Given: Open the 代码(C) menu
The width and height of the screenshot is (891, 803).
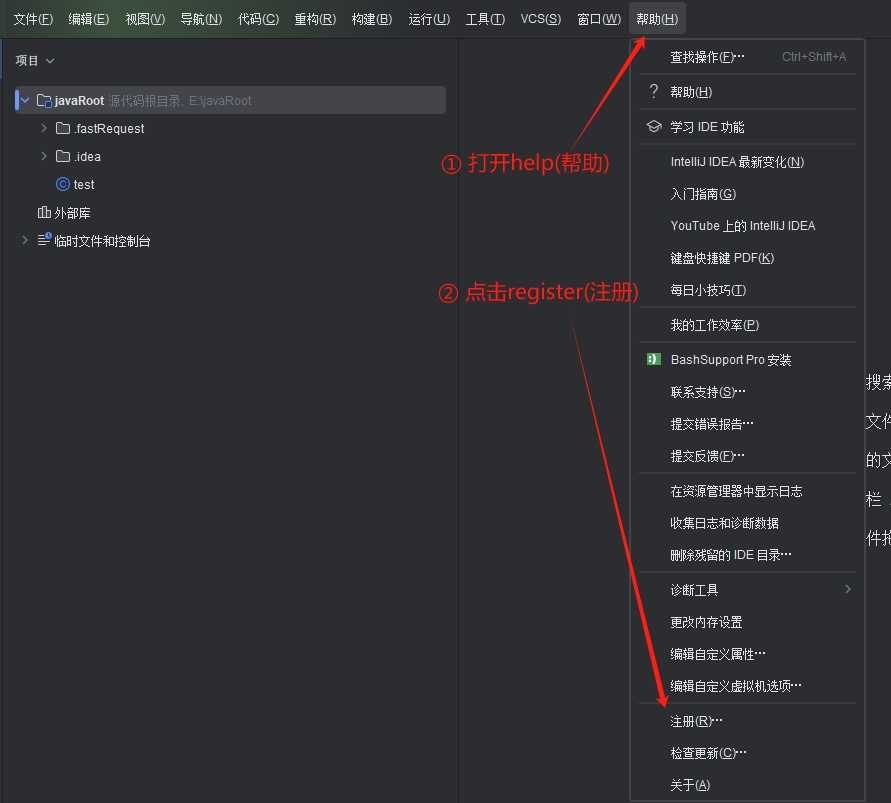Looking at the screenshot, I should click(258, 19).
